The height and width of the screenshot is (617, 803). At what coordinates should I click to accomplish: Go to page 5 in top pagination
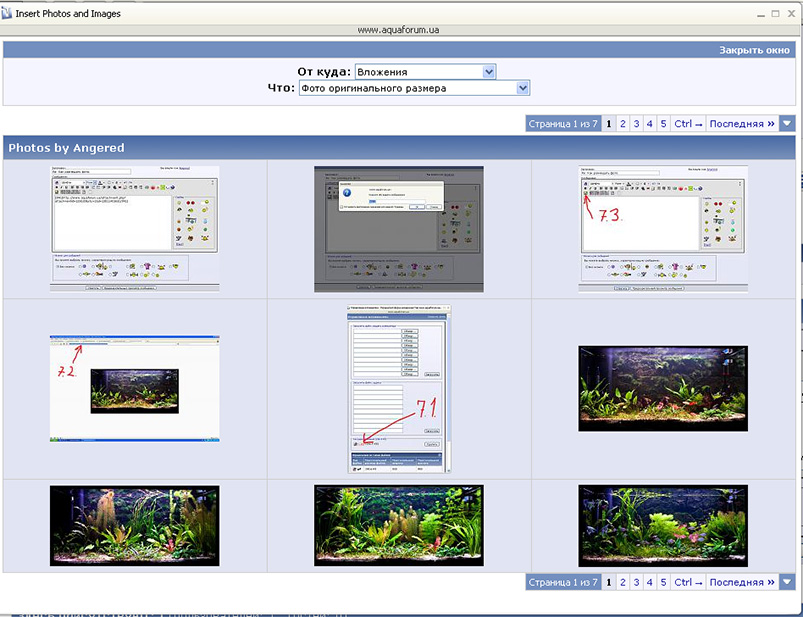[662, 124]
